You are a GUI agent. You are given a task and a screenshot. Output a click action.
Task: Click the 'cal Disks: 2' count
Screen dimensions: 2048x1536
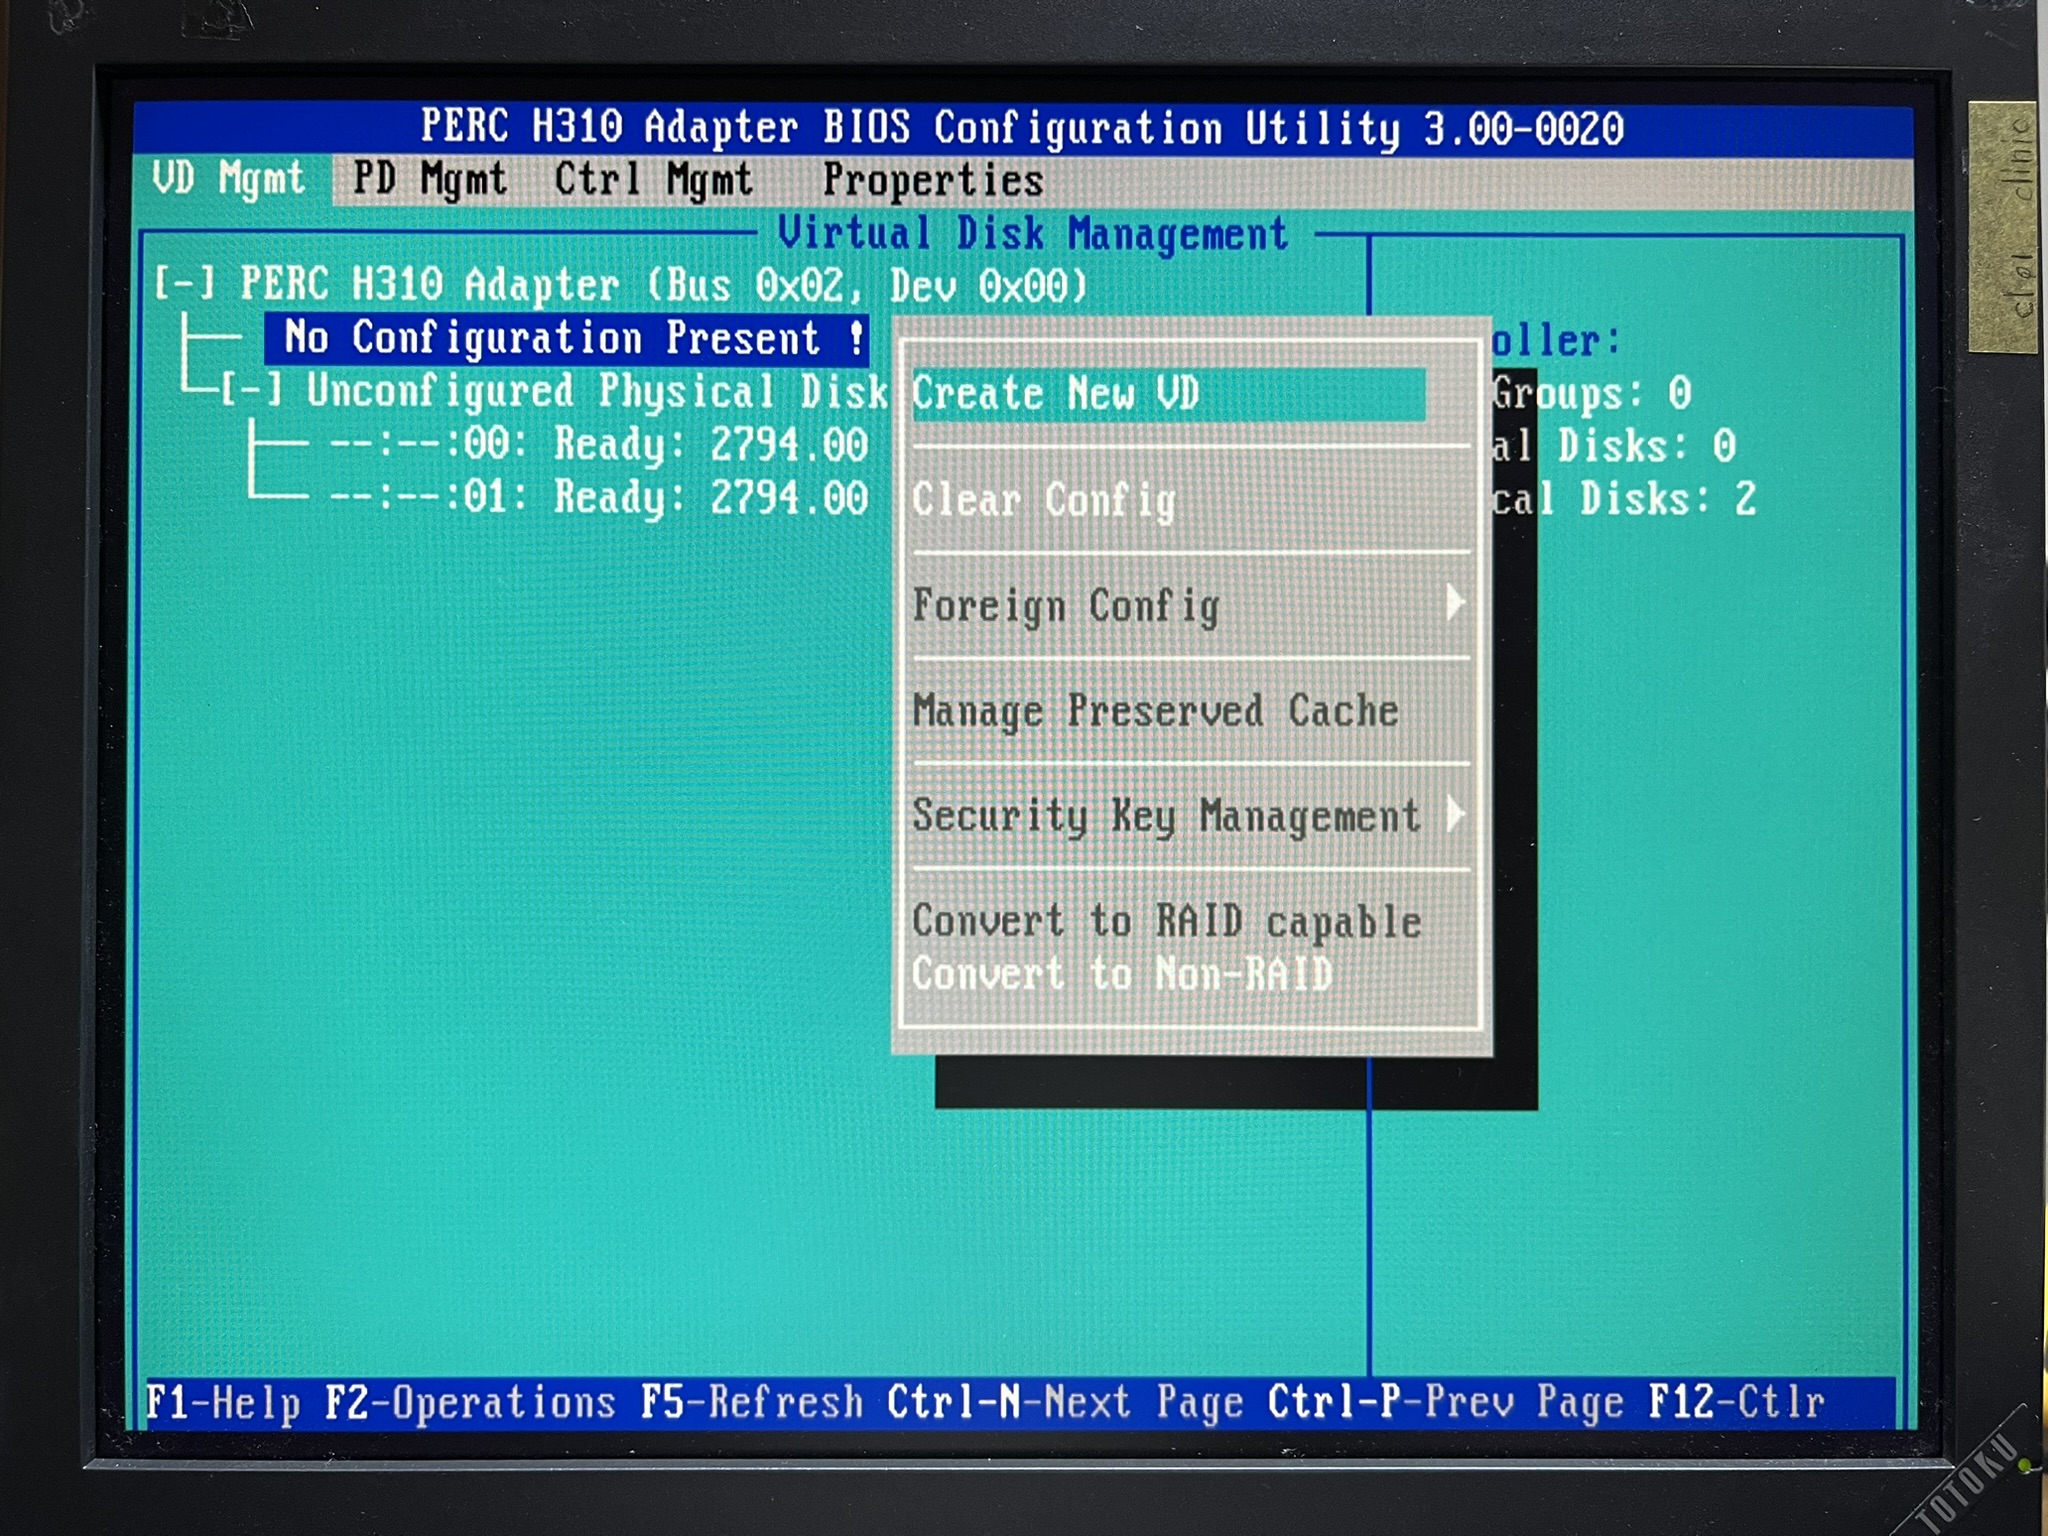[x=1624, y=499]
